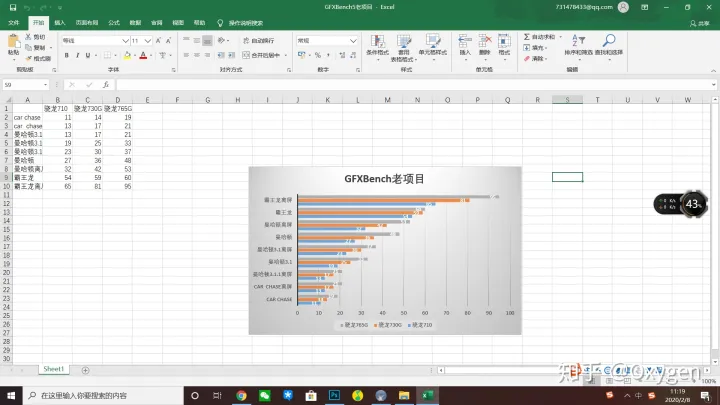This screenshot has height=405, width=720.
Task: Click the Orientation text angle icon
Action: tap(221, 40)
